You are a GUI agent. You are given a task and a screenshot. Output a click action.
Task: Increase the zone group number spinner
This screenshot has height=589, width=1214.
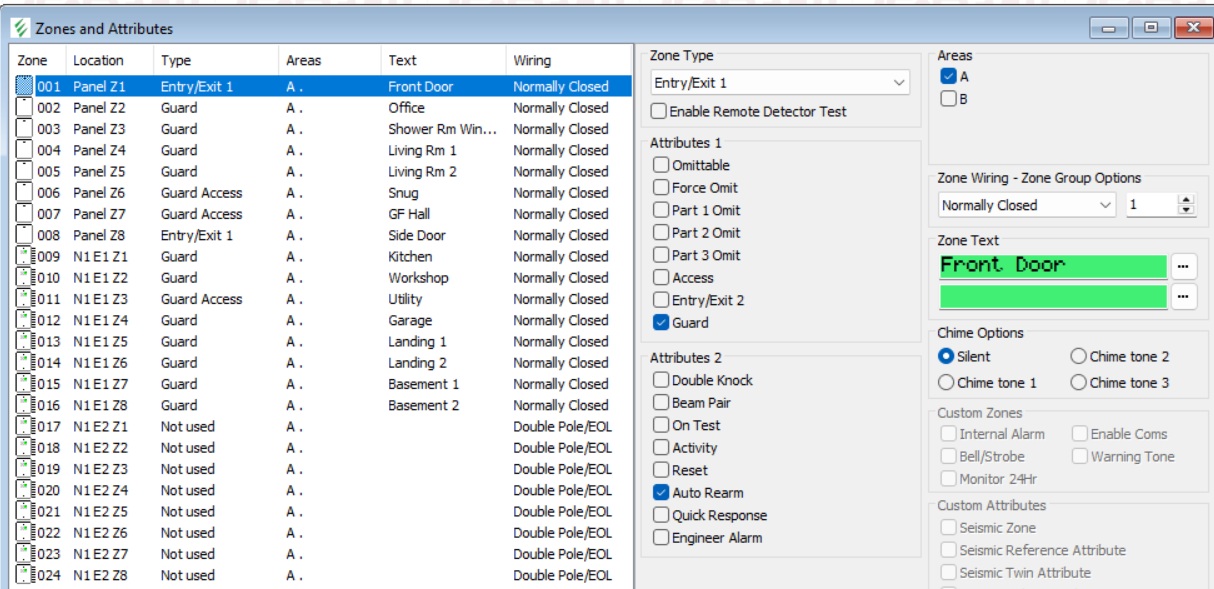[1187, 200]
